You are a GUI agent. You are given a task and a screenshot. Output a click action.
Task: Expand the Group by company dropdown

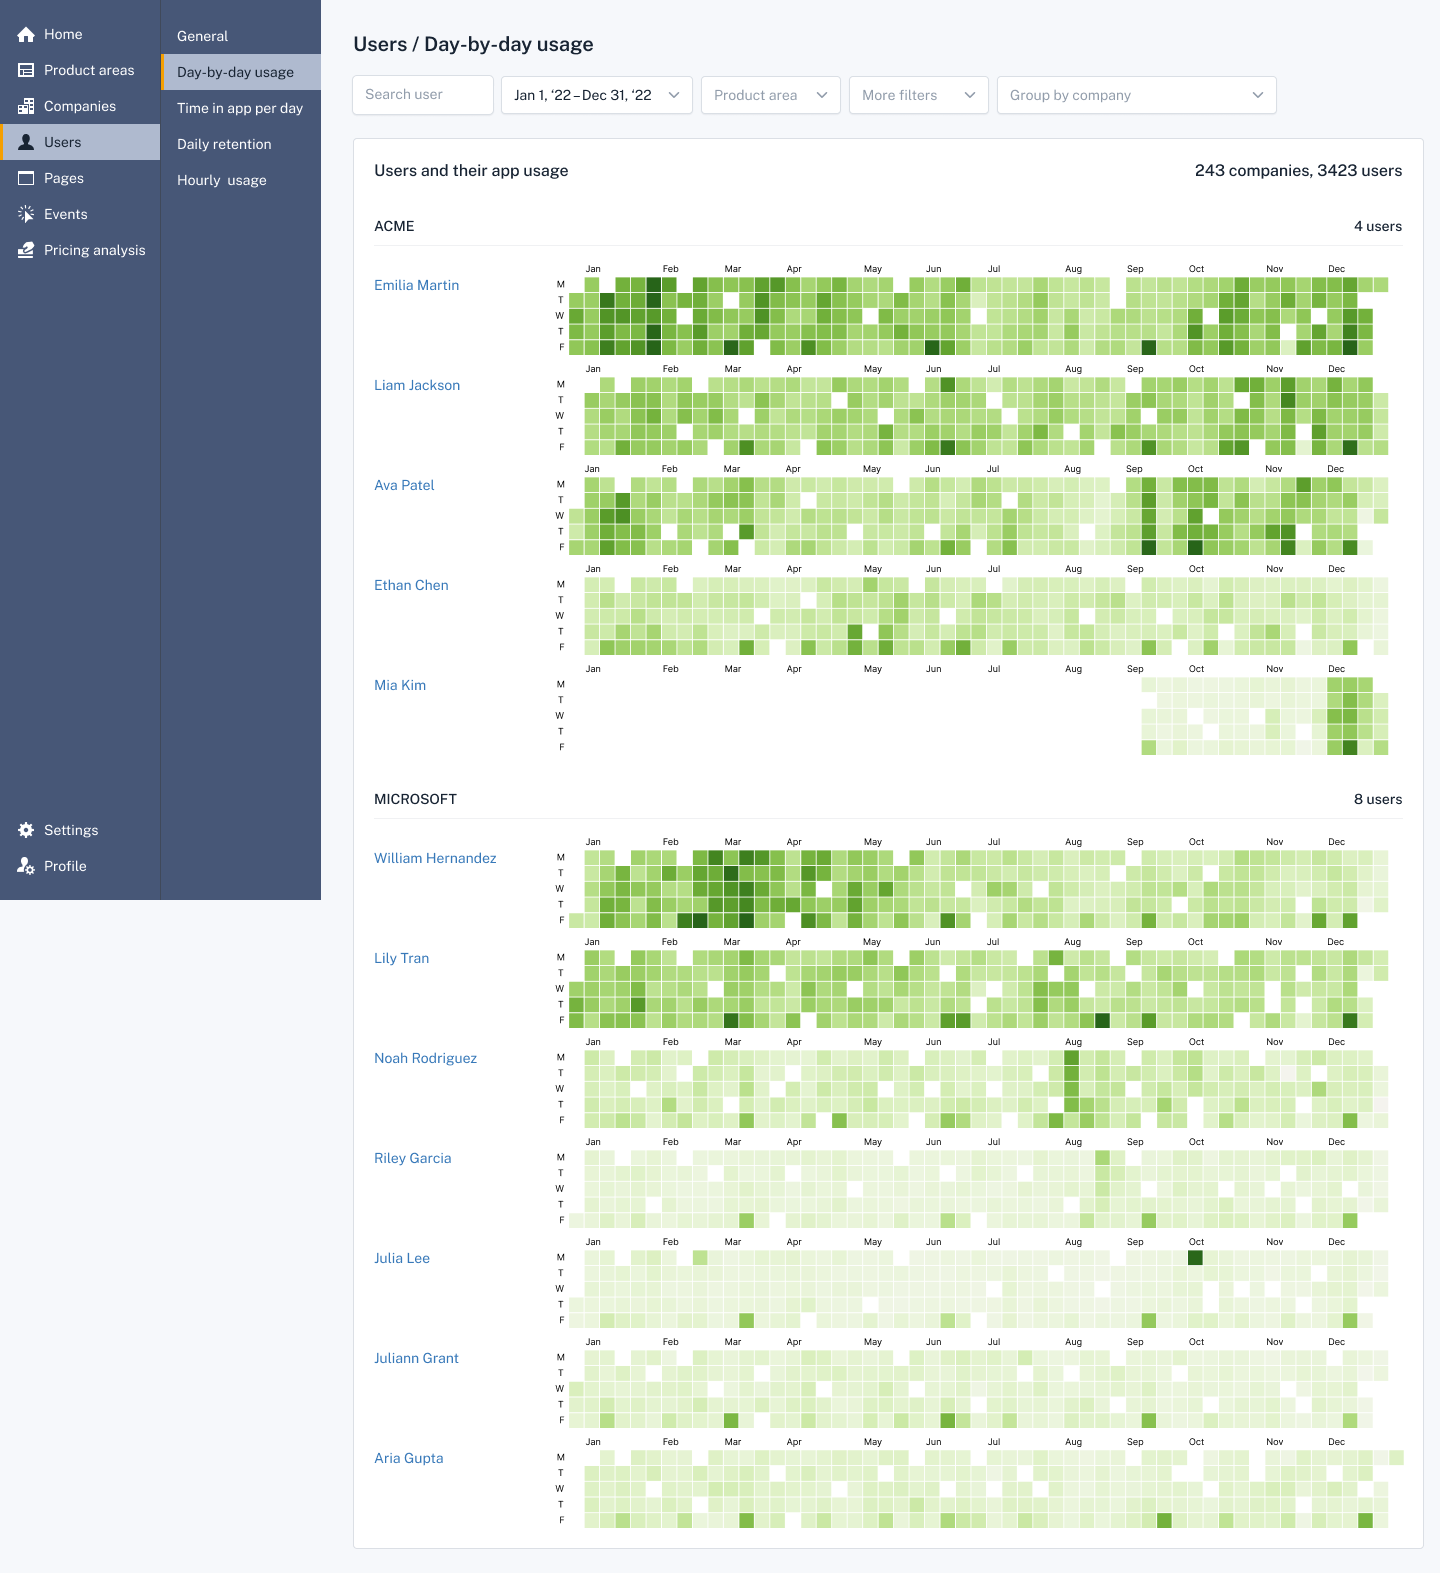(1136, 96)
